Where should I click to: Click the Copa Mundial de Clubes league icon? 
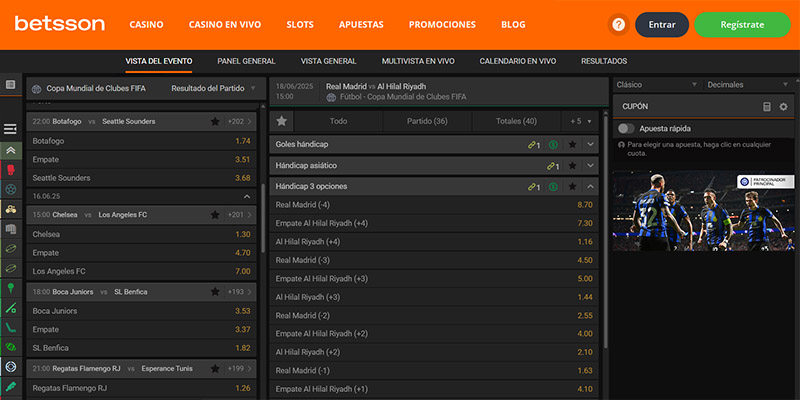[x=36, y=89]
